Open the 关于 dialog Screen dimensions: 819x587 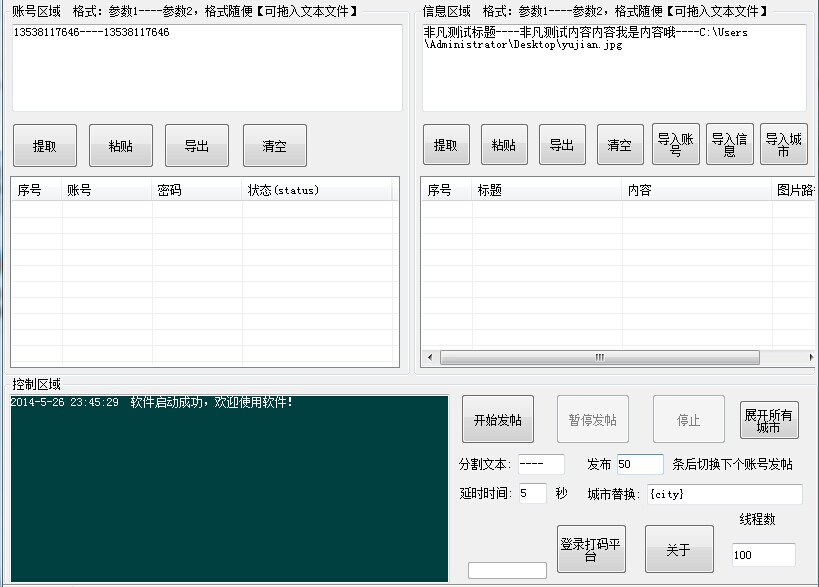tap(678, 548)
